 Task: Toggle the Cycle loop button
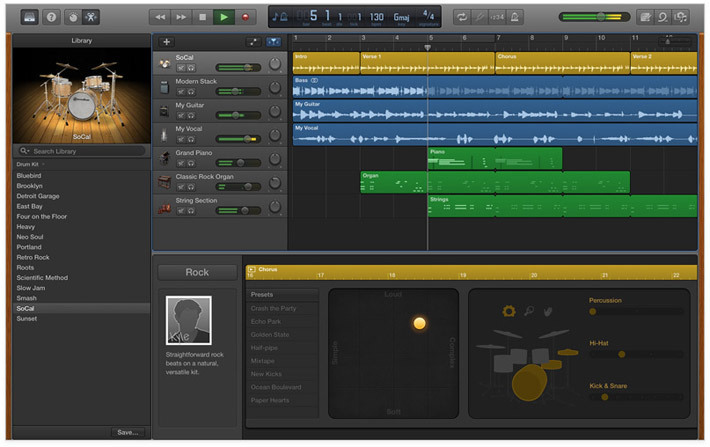click(463, 17)
